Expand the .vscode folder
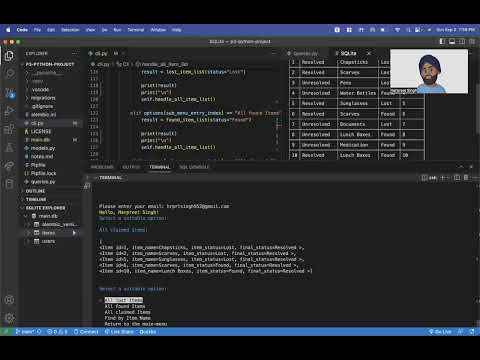This screenshot has height=360, width=480. [x=40, y=89]
